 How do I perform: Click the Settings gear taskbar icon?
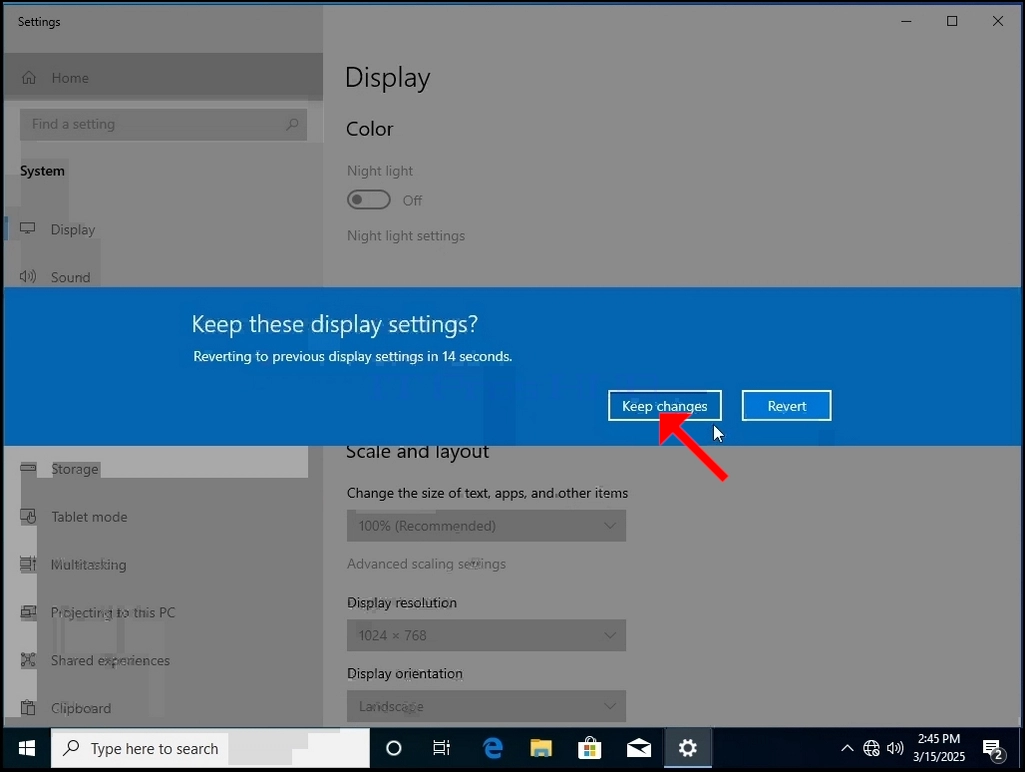click(688, 748)
